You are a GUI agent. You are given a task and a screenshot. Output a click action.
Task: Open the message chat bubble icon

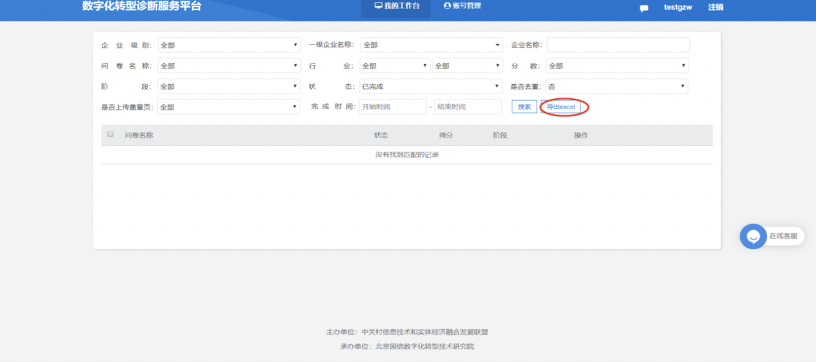pyautogui.click(x=644, y=8)
